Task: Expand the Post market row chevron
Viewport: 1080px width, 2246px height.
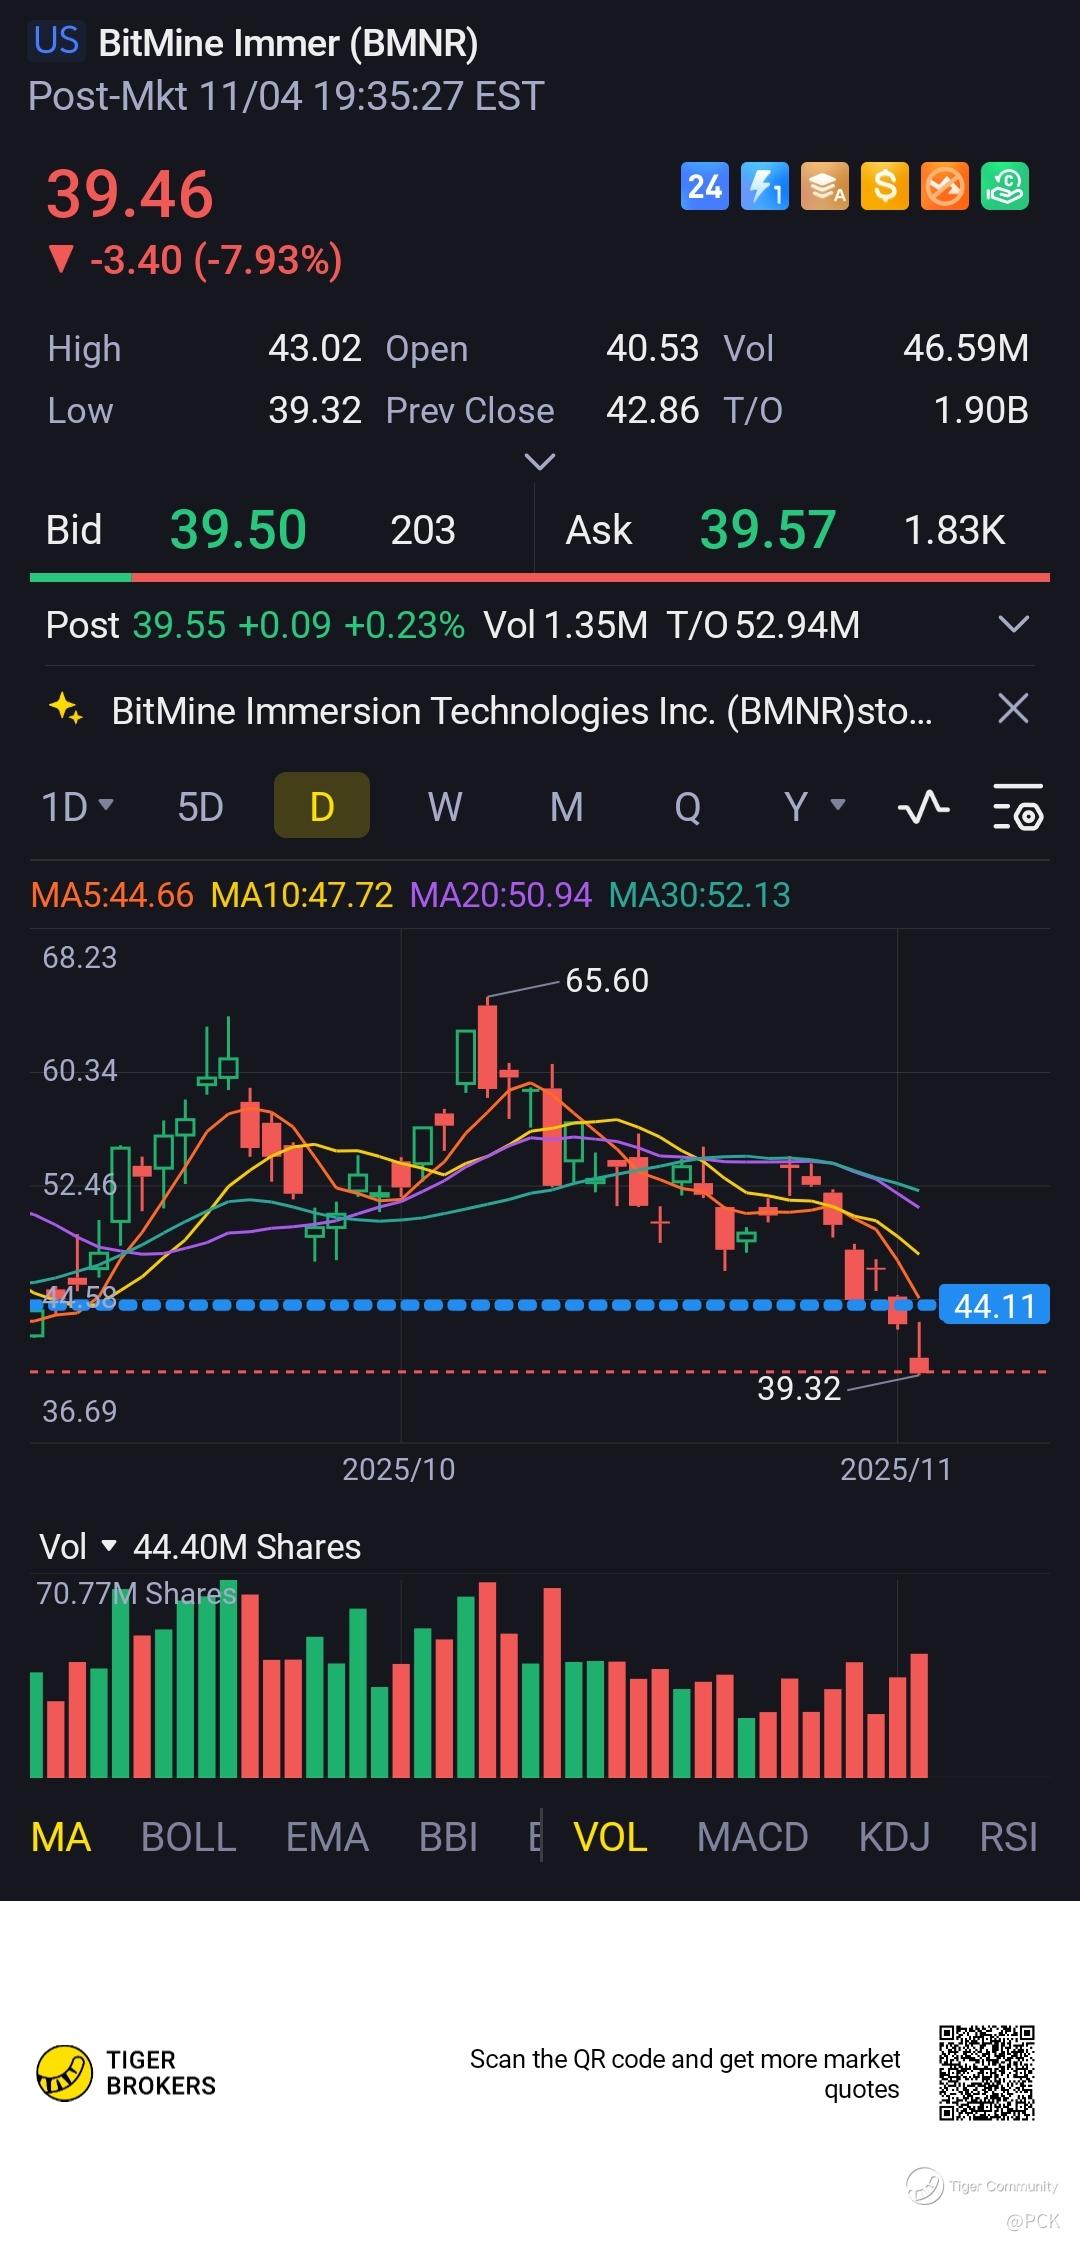Action: (x=1014, y=625)
